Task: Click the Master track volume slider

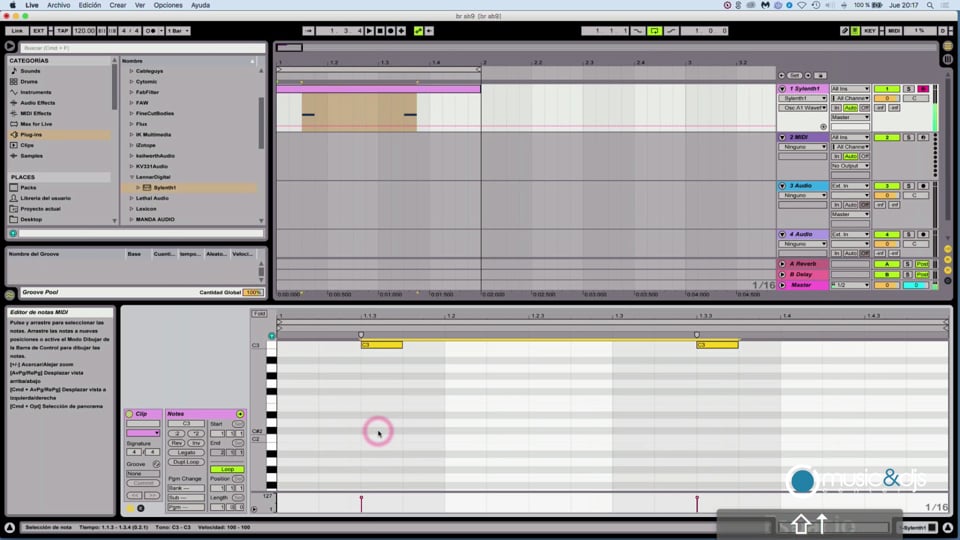Action: [x=887, y=285]
